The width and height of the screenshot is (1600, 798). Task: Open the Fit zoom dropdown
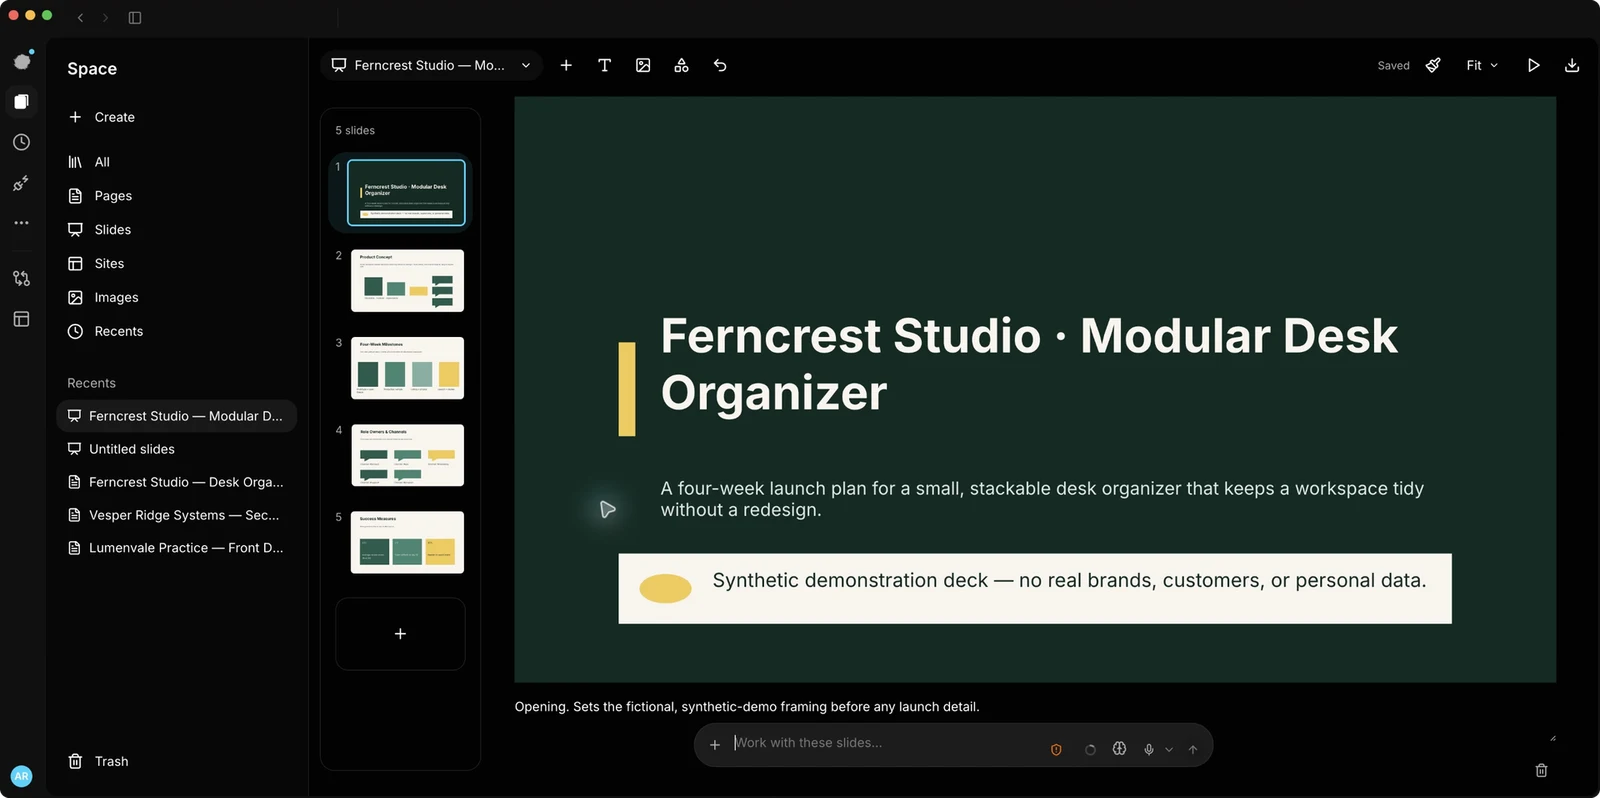pos(1482,65)
